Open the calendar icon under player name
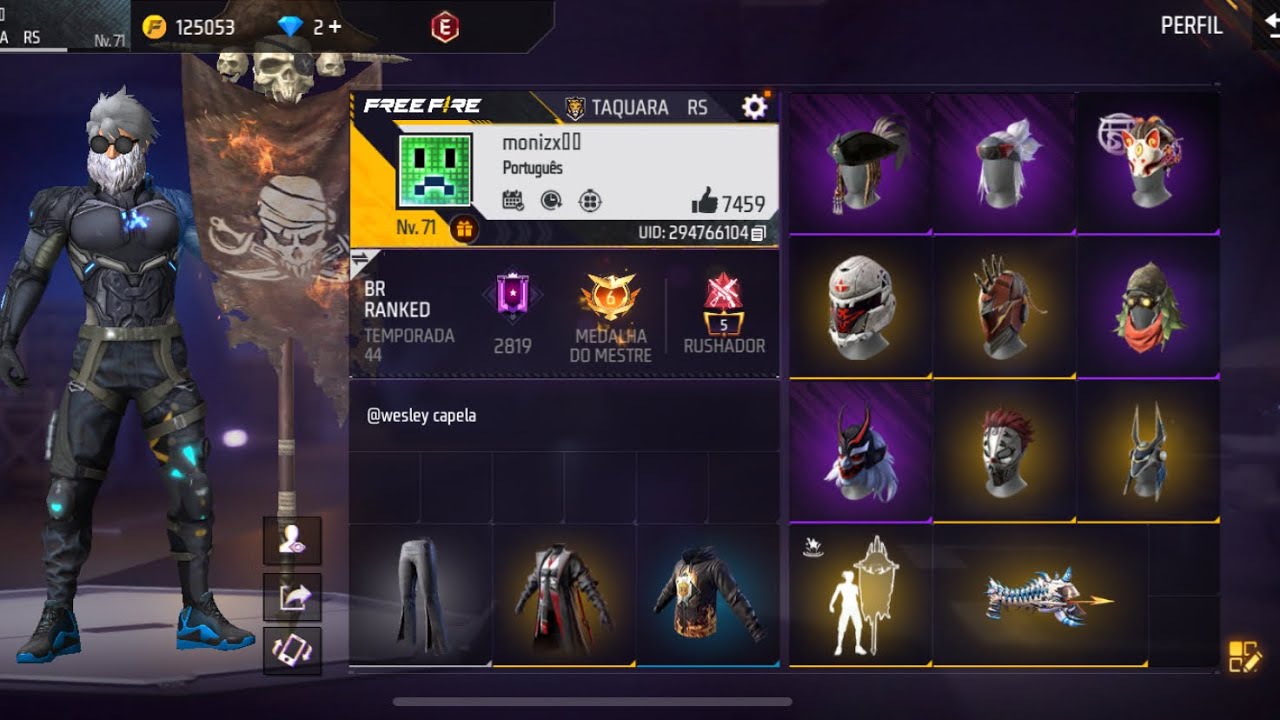Viewport: 1280px width, 720px height. [513, 201]
